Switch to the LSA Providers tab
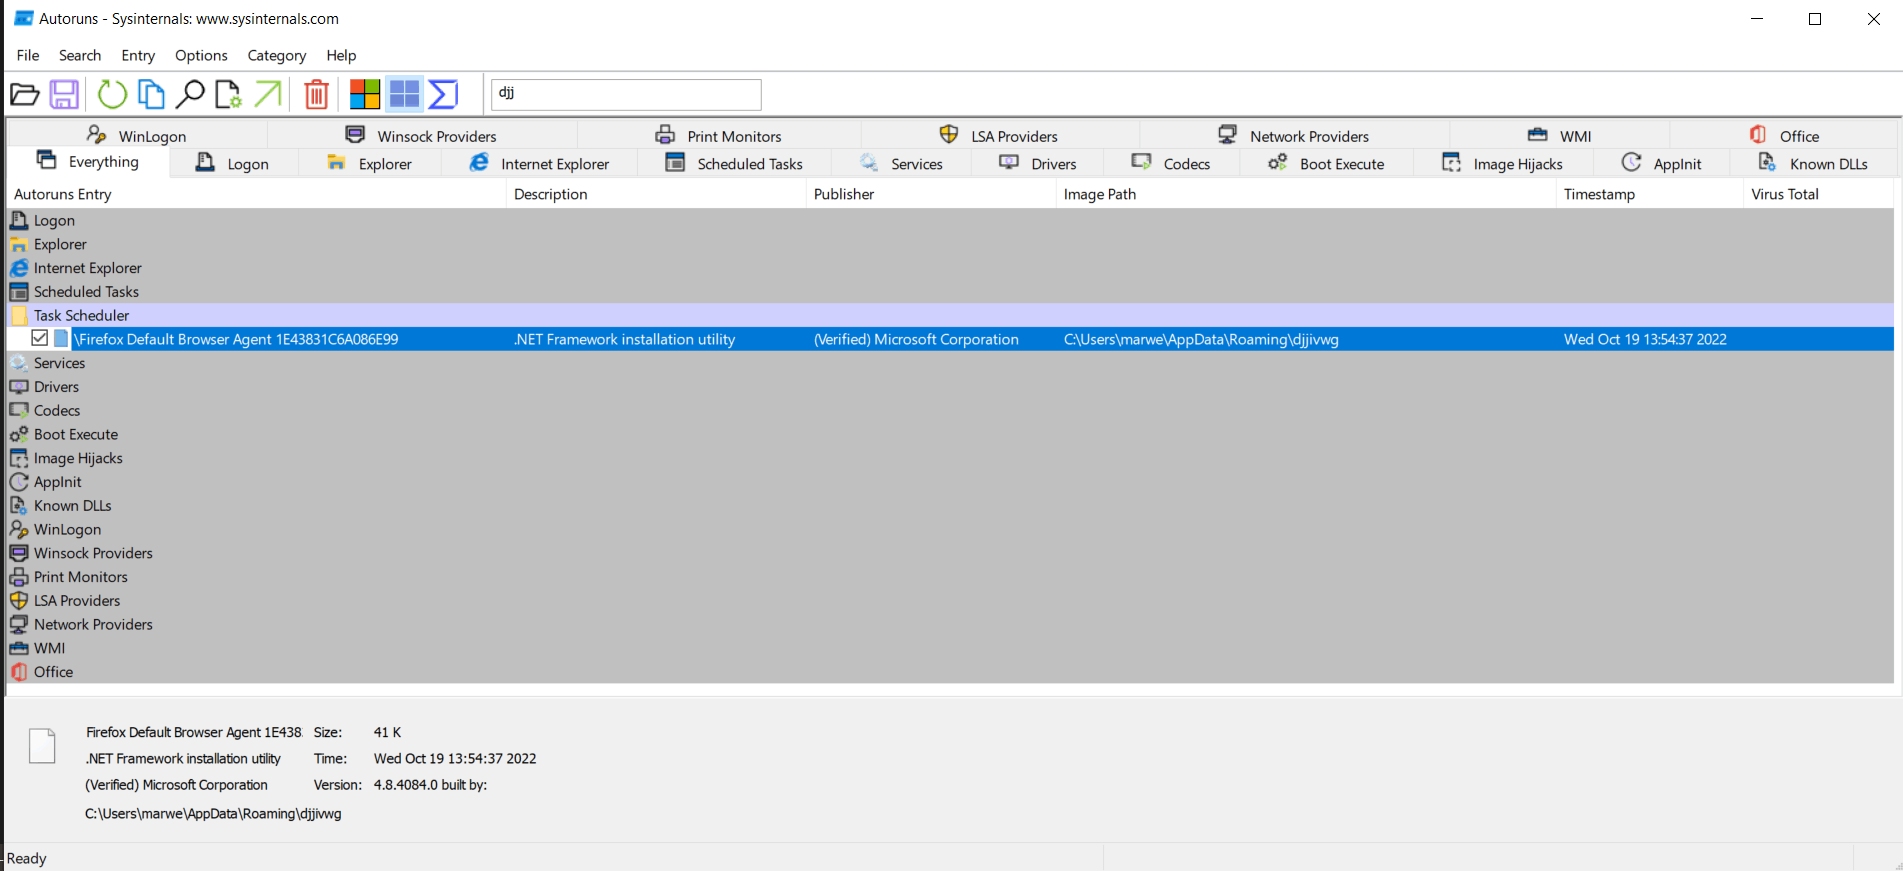 tap(999, 135)
